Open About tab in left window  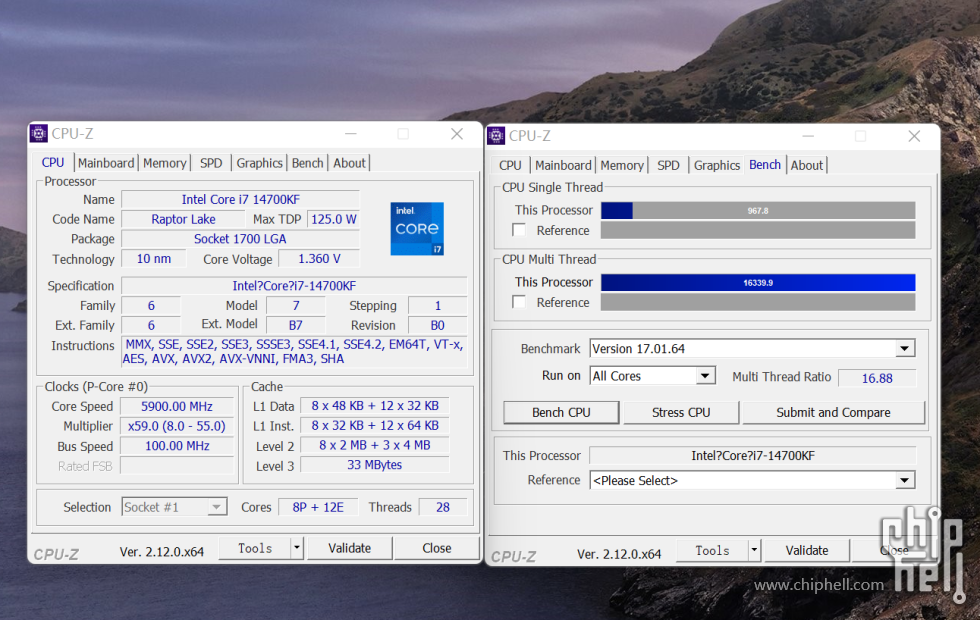[349, 163]
